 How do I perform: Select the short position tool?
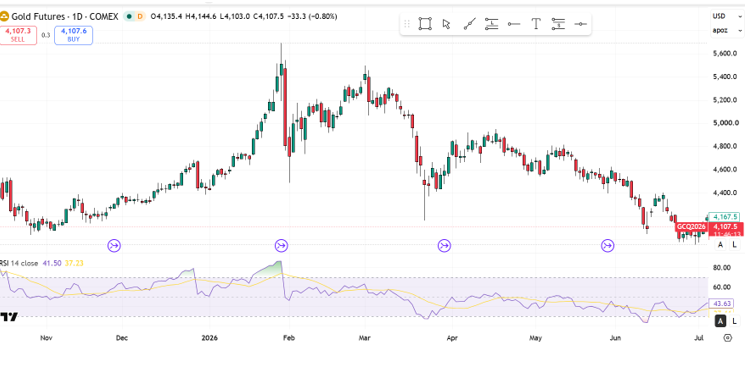tap(558, 24)
